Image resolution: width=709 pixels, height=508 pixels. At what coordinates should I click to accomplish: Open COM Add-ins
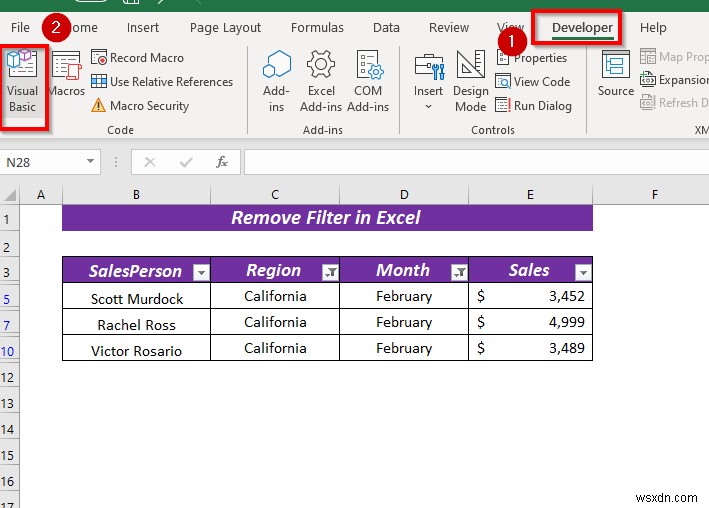tap(368, 81)
